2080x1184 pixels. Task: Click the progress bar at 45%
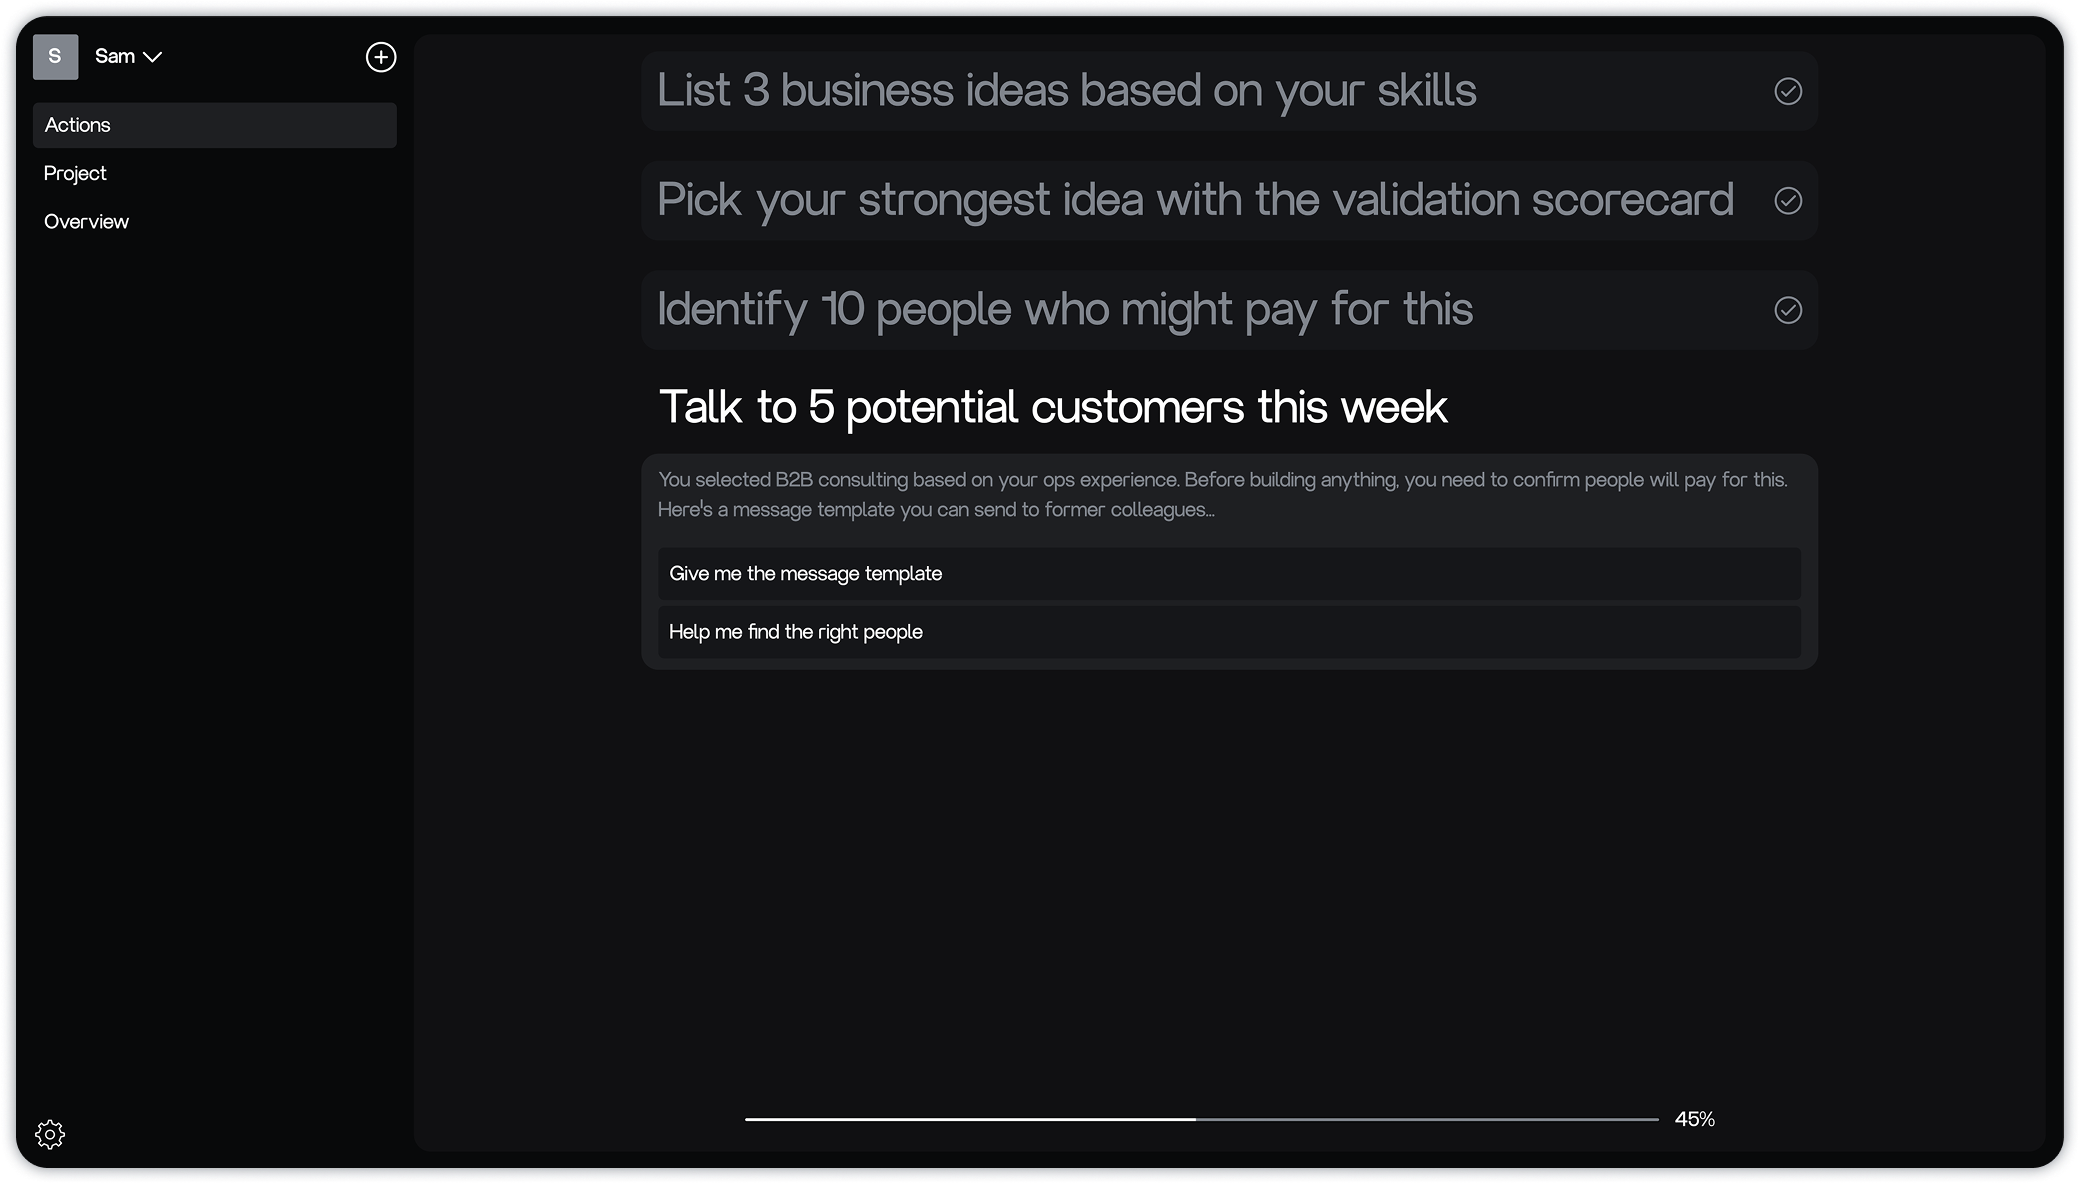tap(1200, 1120)
